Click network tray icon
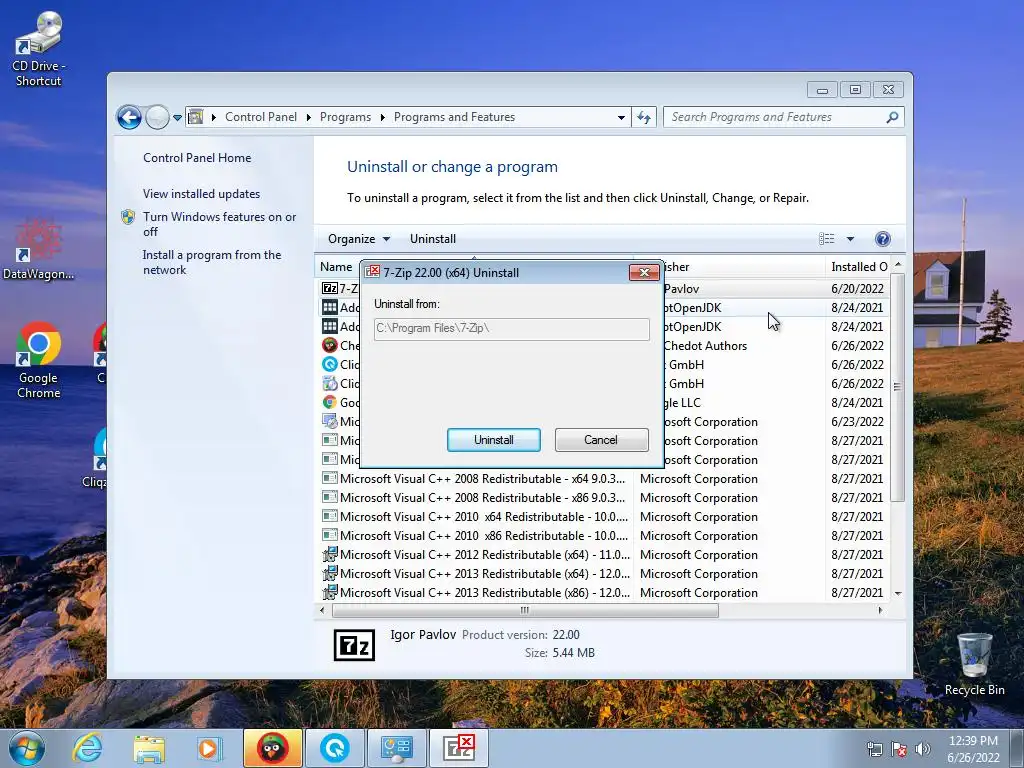This screenshot has height=768, width=1024. coord(875,749)
